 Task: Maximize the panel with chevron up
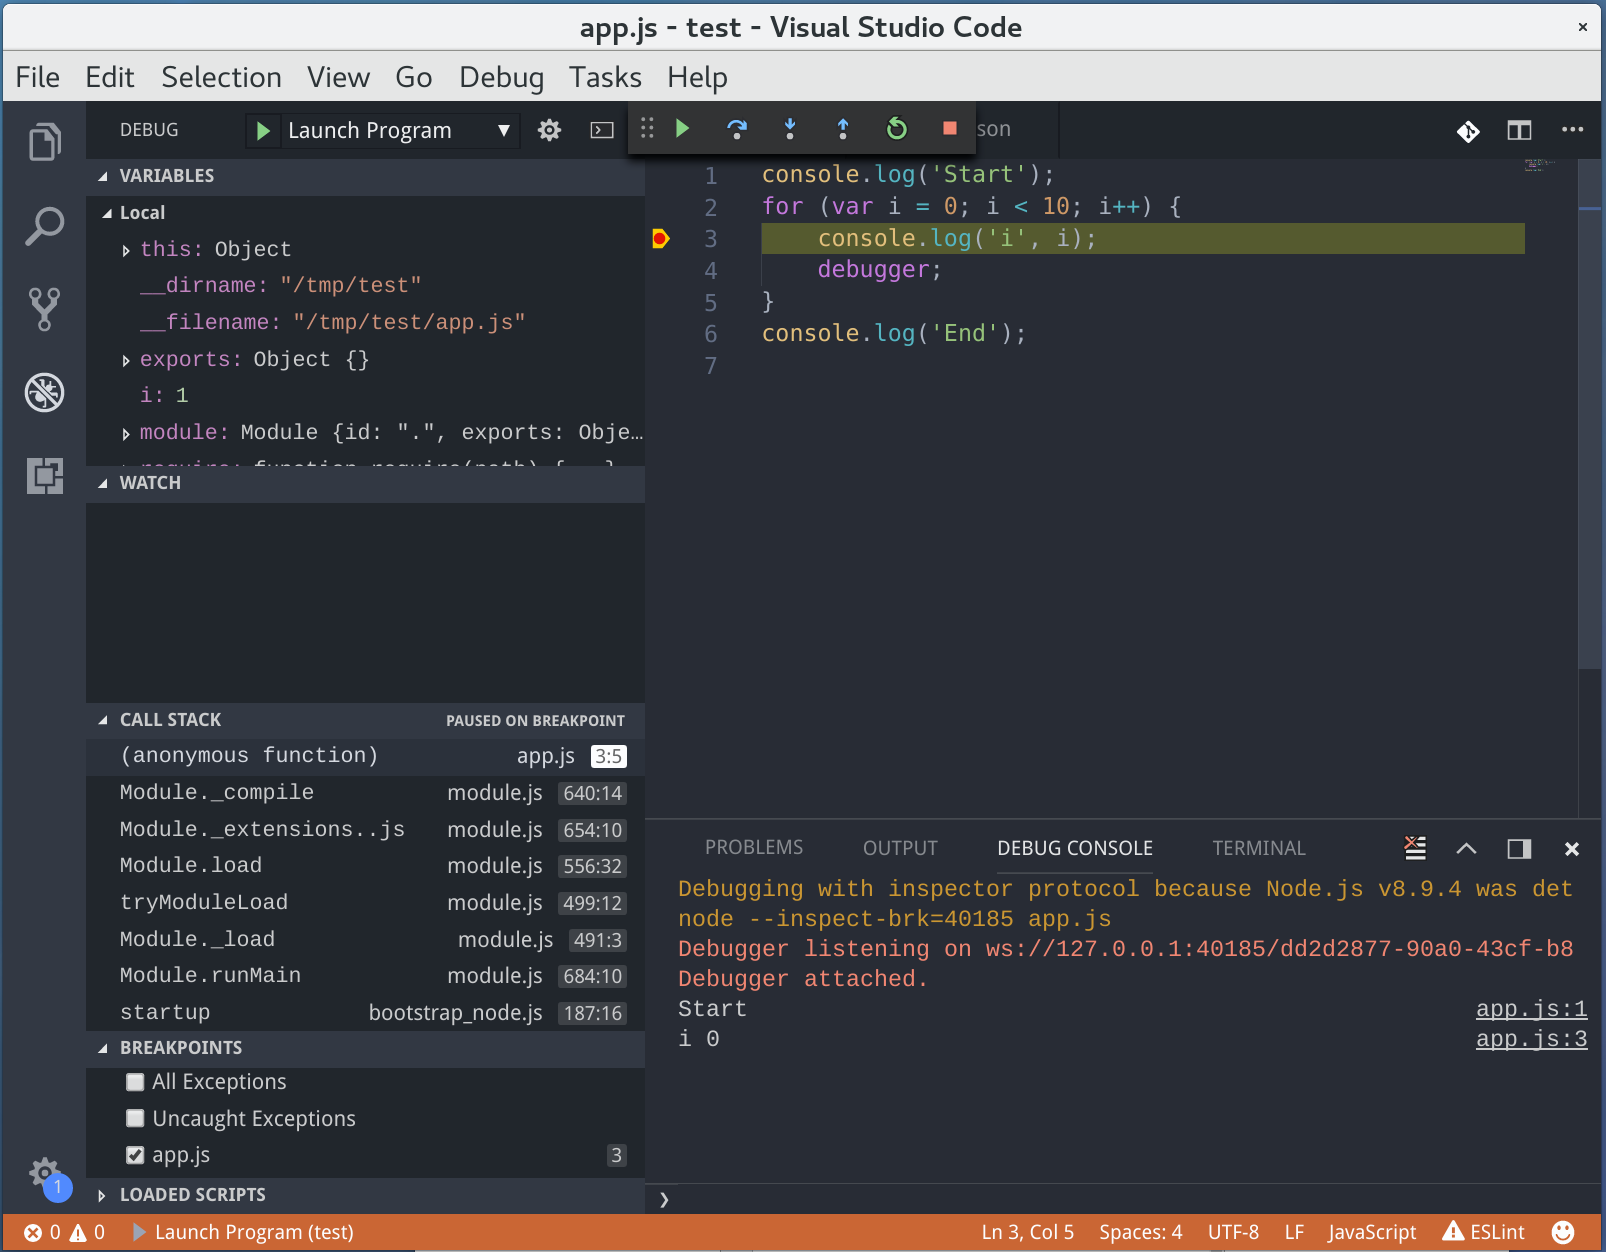[x=1466, y=849]
